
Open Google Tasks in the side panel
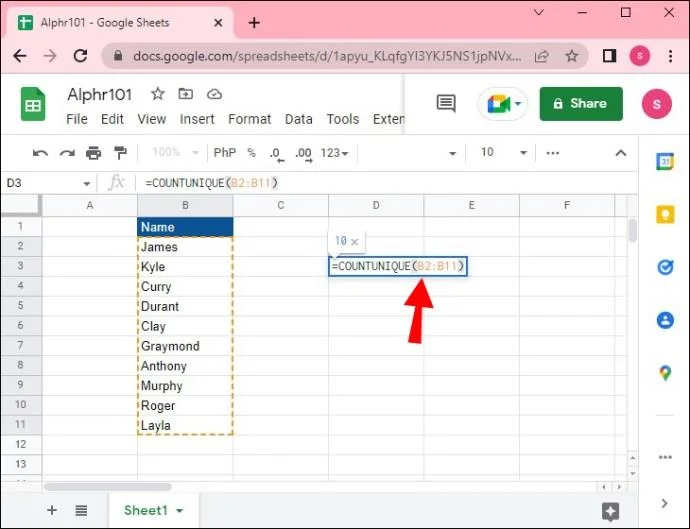point(665,267)
